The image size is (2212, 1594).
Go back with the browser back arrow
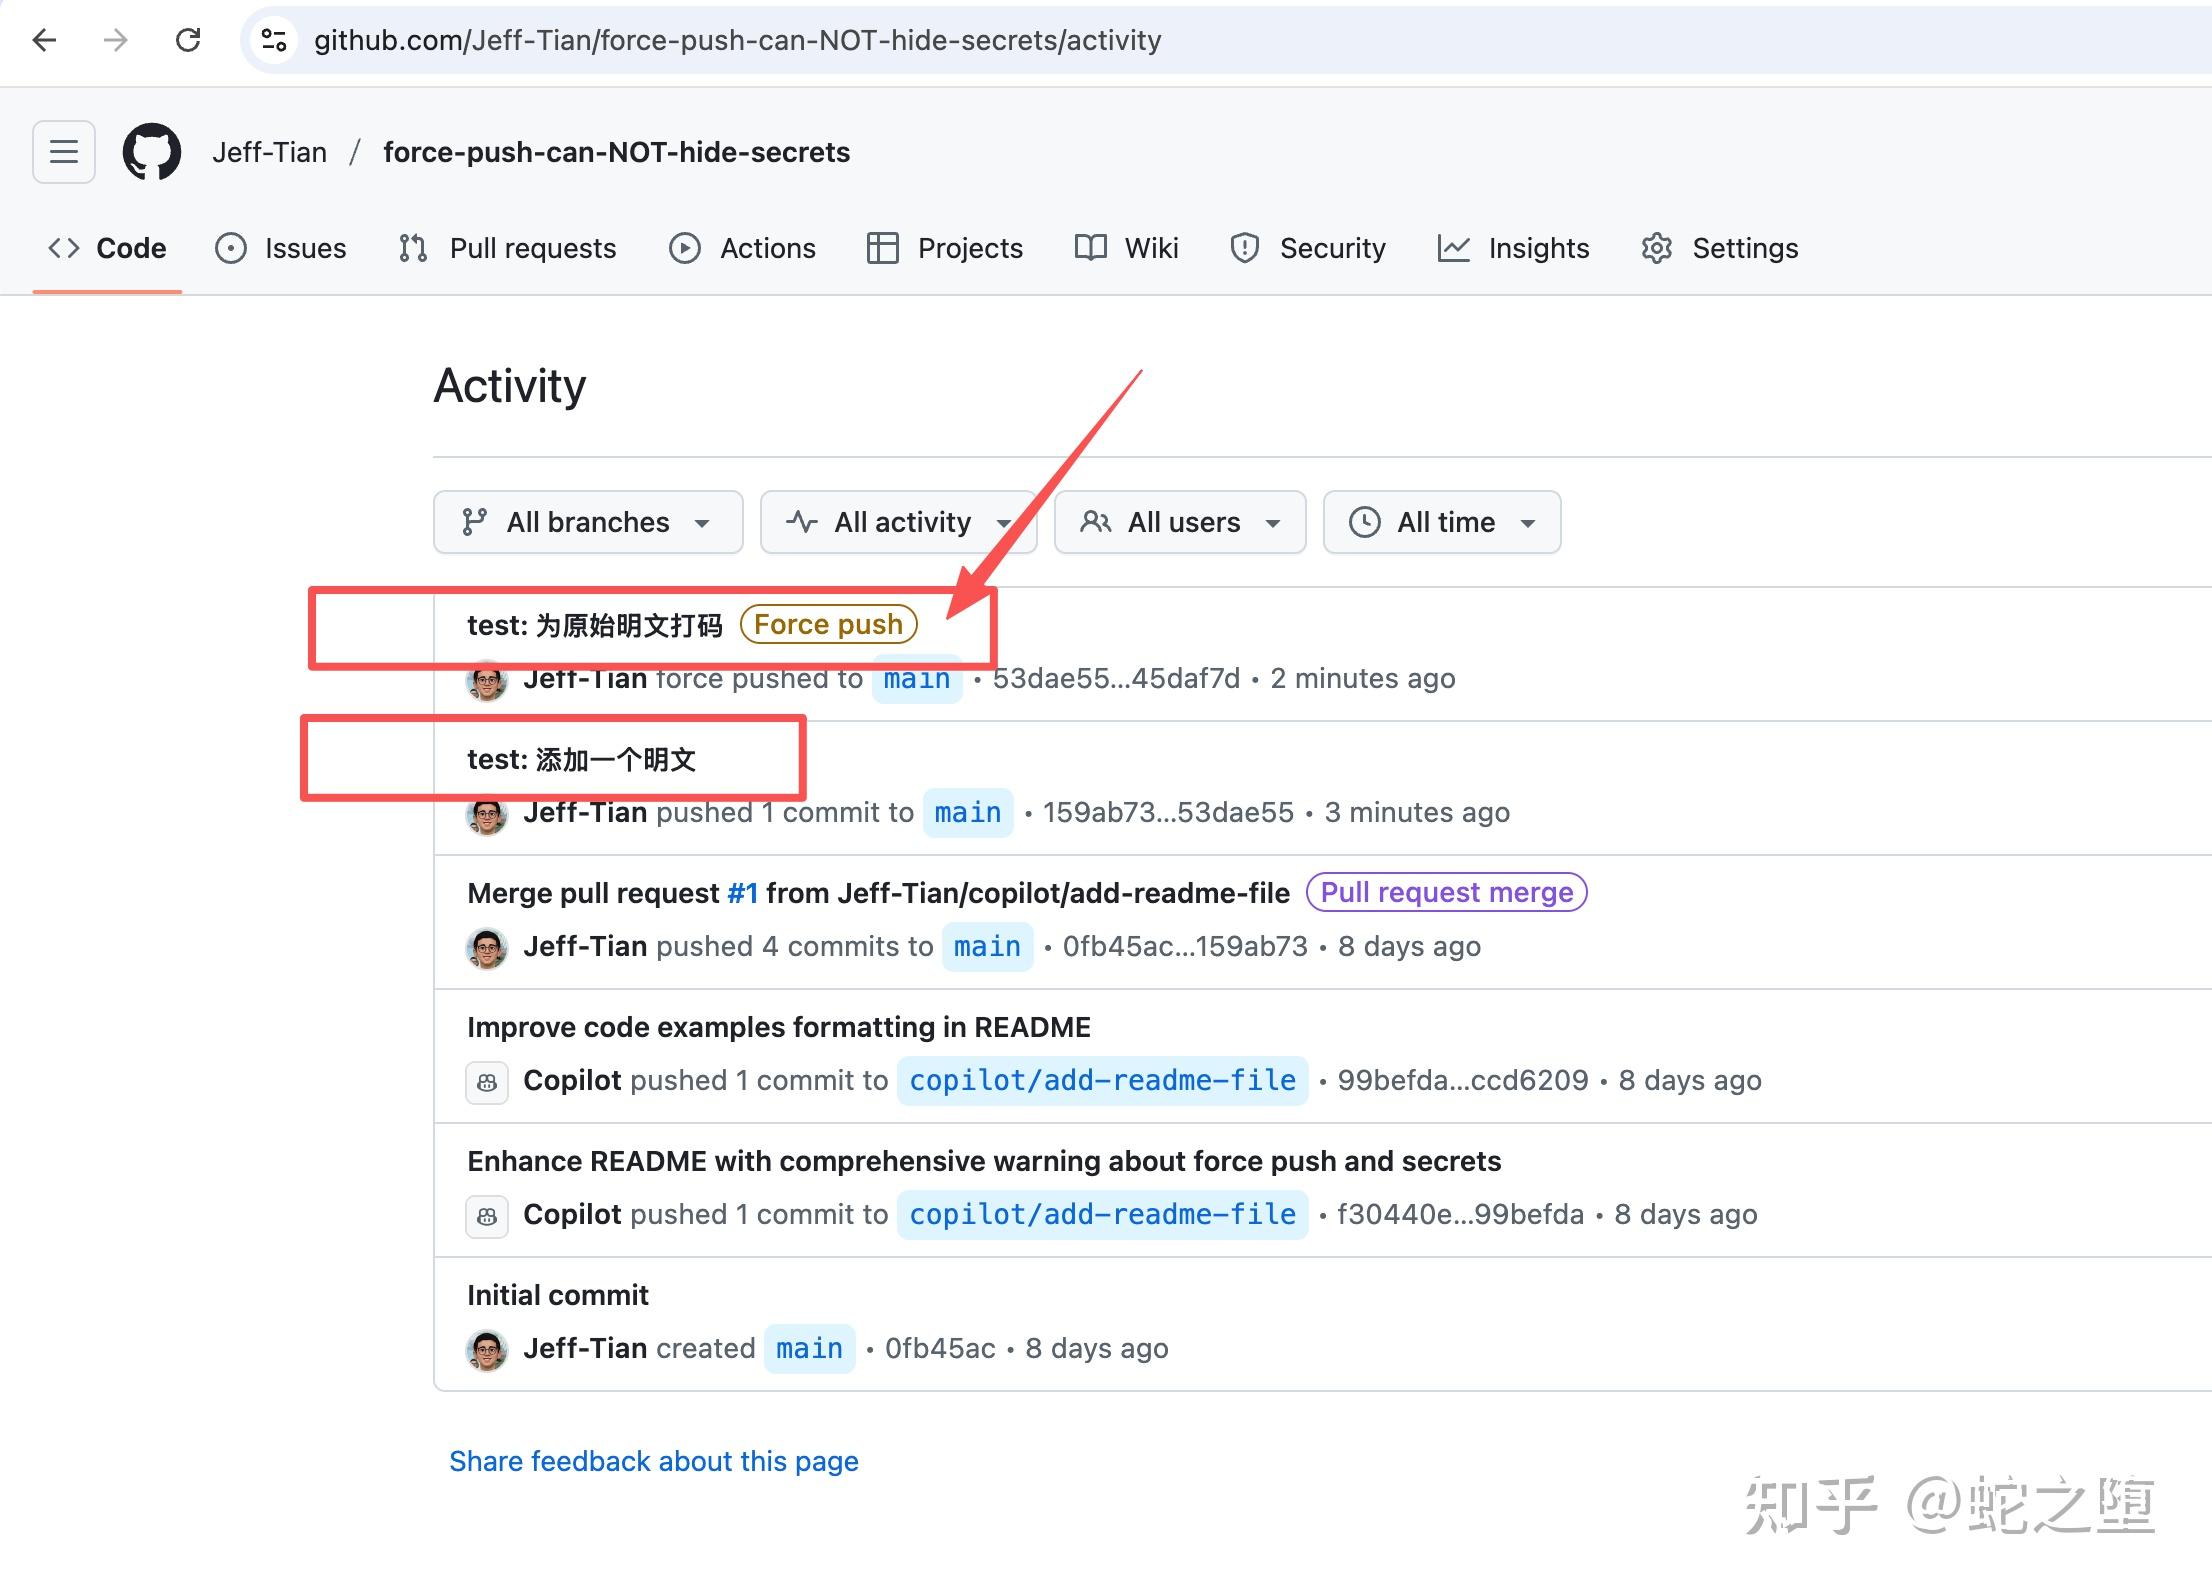[44, 40]
